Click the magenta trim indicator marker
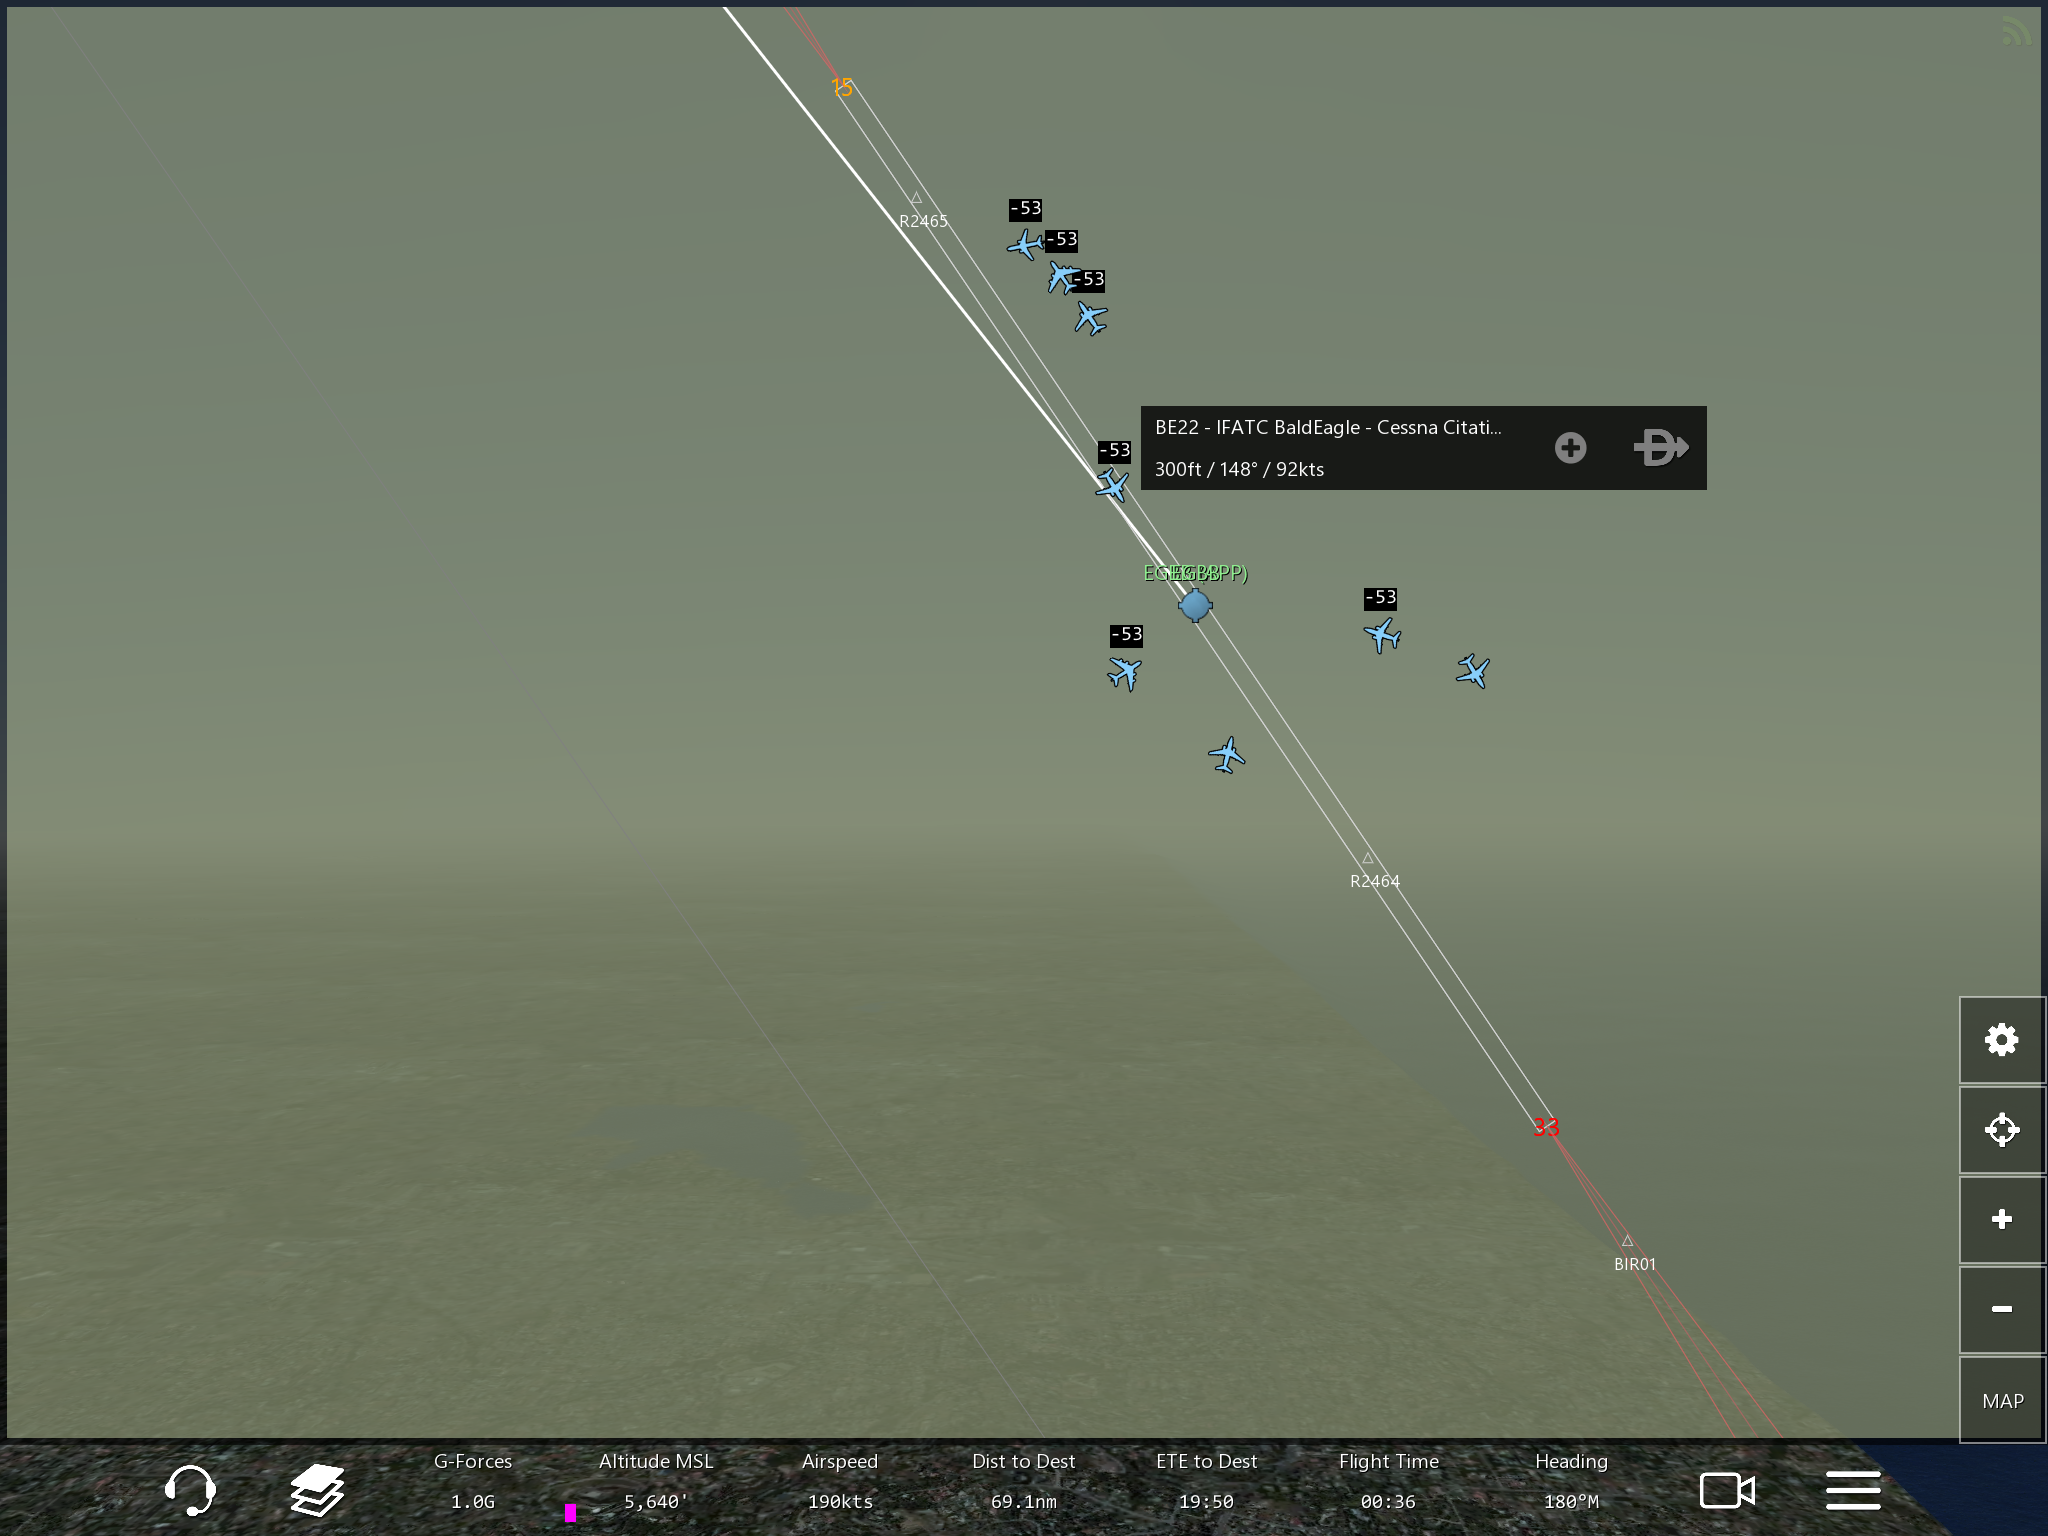This screenshot has height=1536, width=2048. [570, 1512]
